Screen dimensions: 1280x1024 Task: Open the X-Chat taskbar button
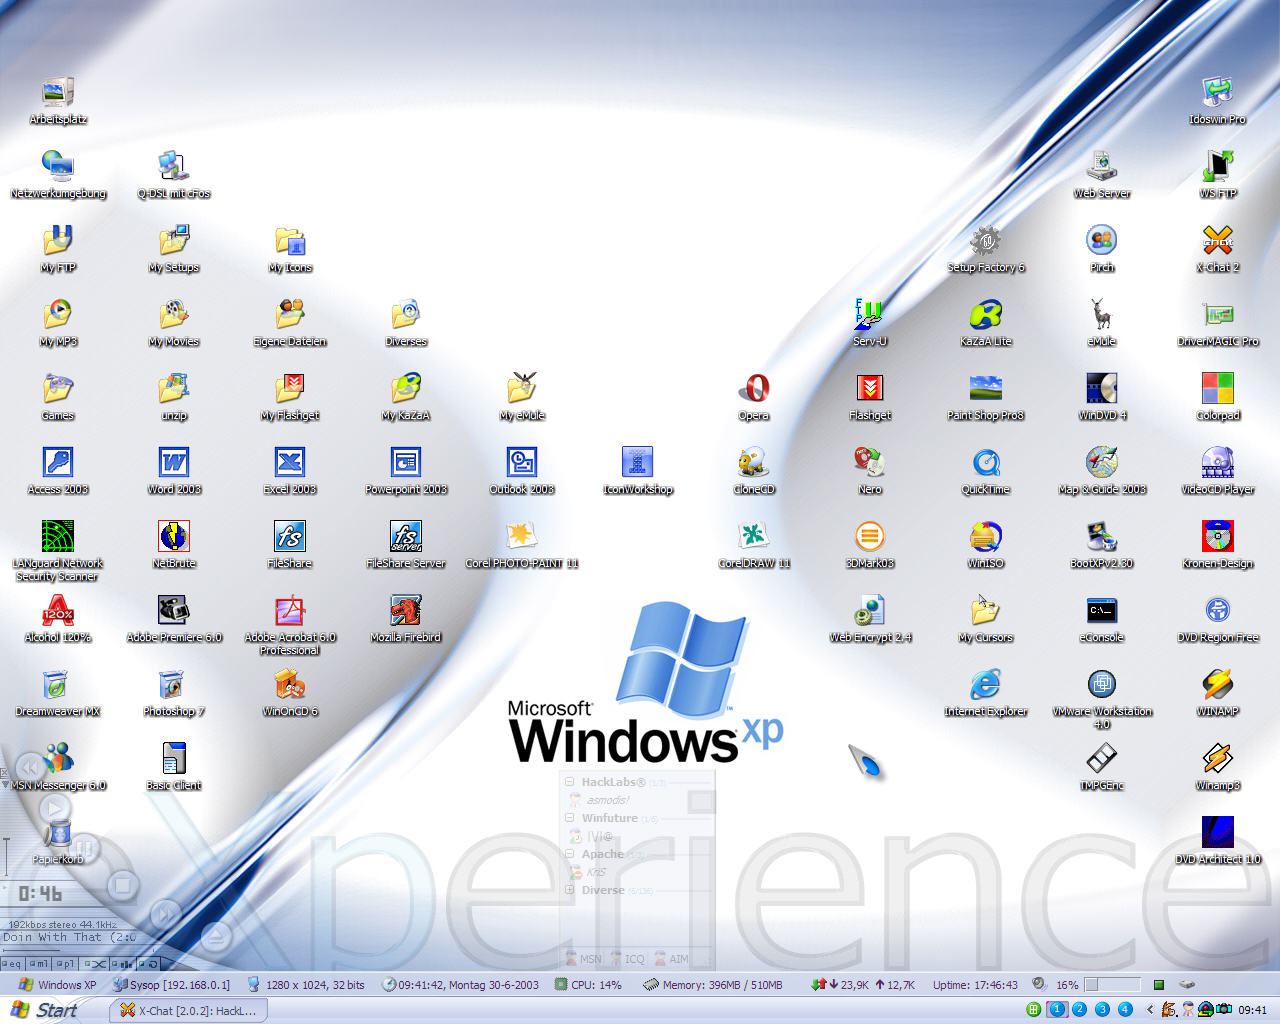(188, 1010)
